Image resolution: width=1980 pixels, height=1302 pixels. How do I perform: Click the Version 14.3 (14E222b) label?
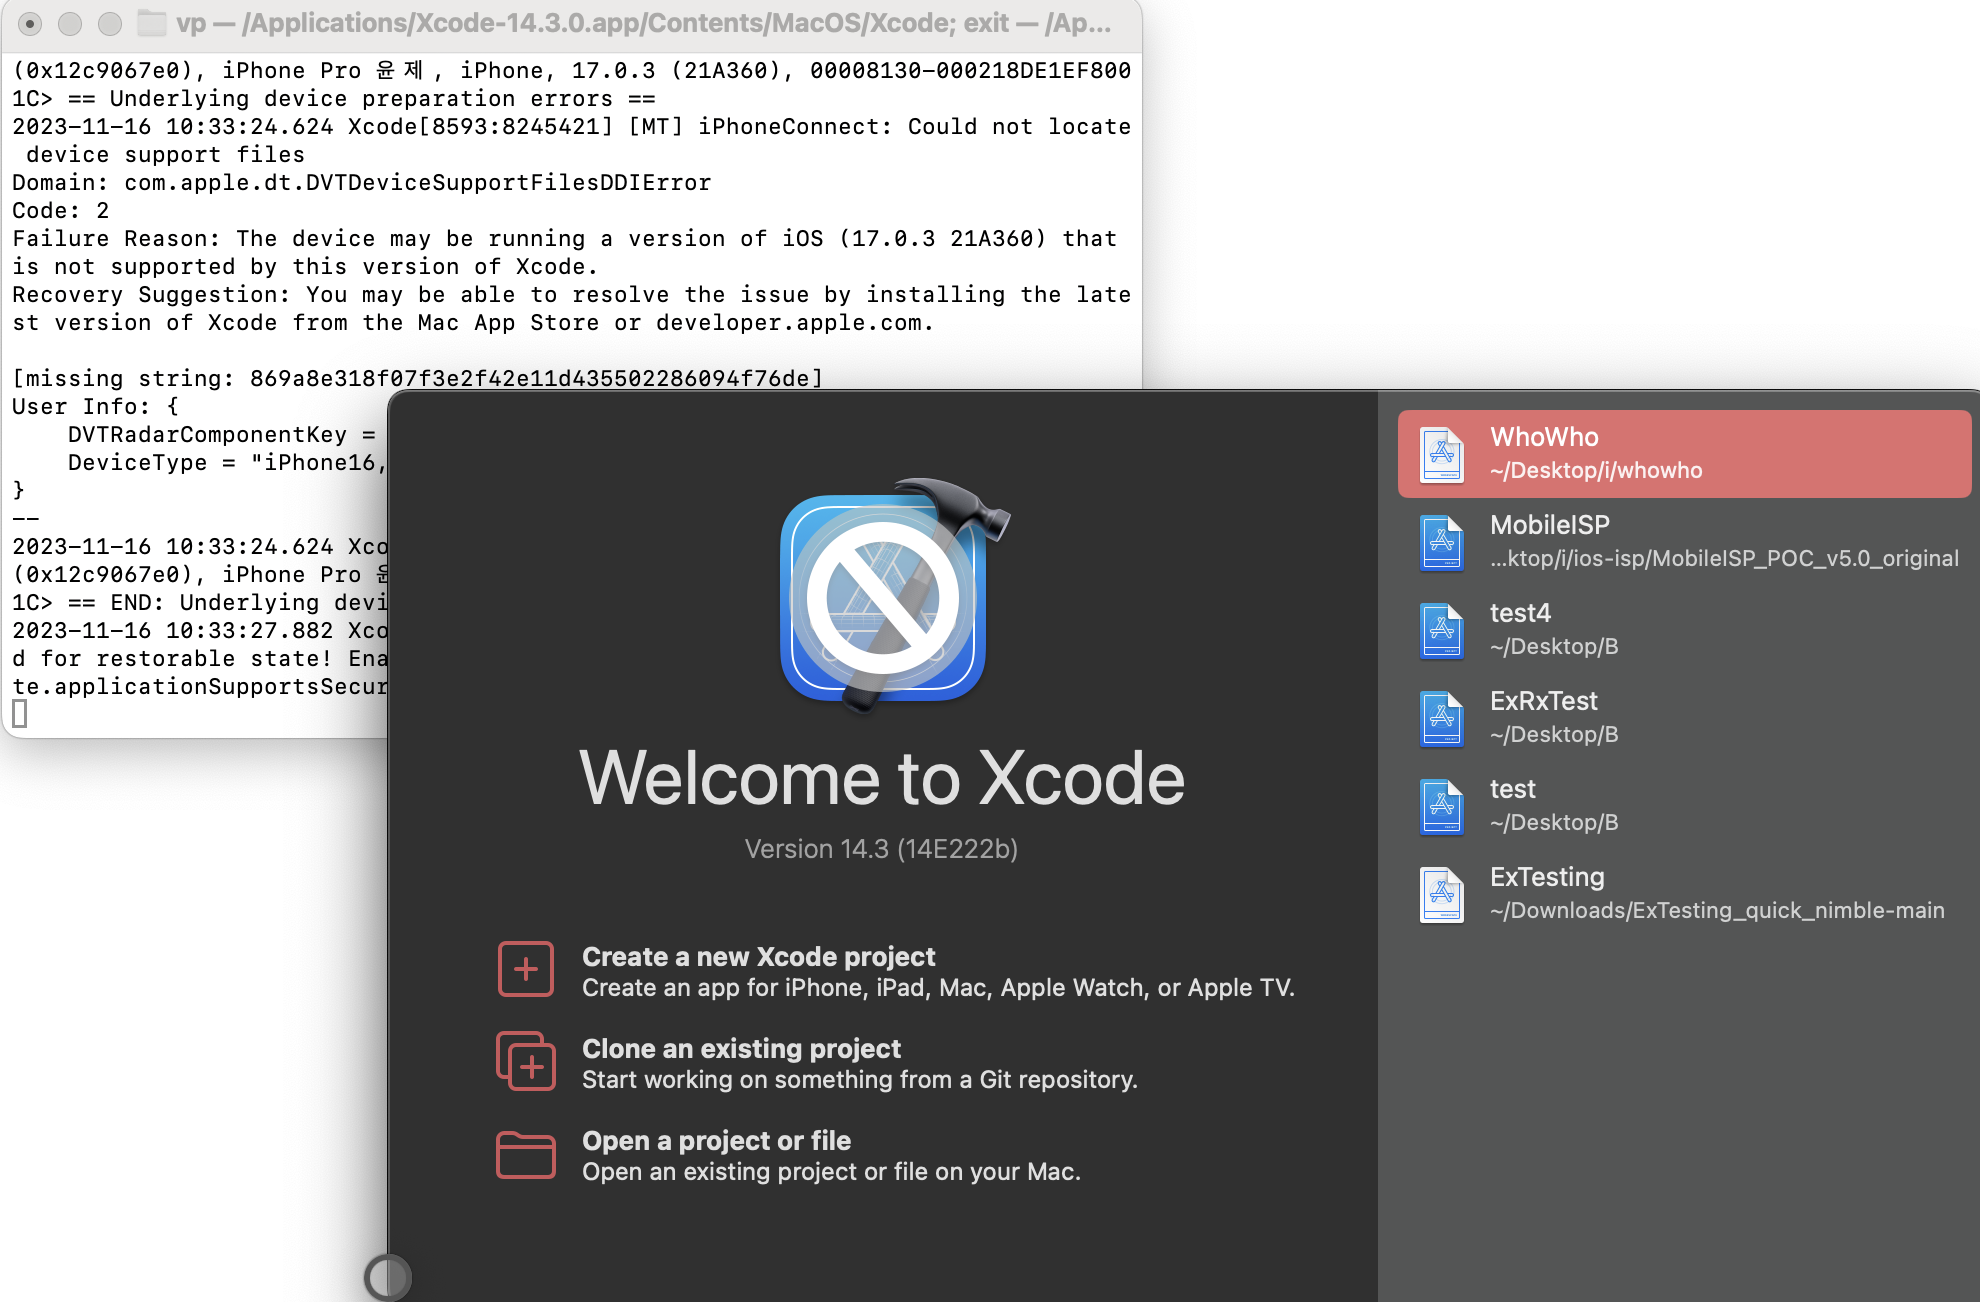[881, 849]
